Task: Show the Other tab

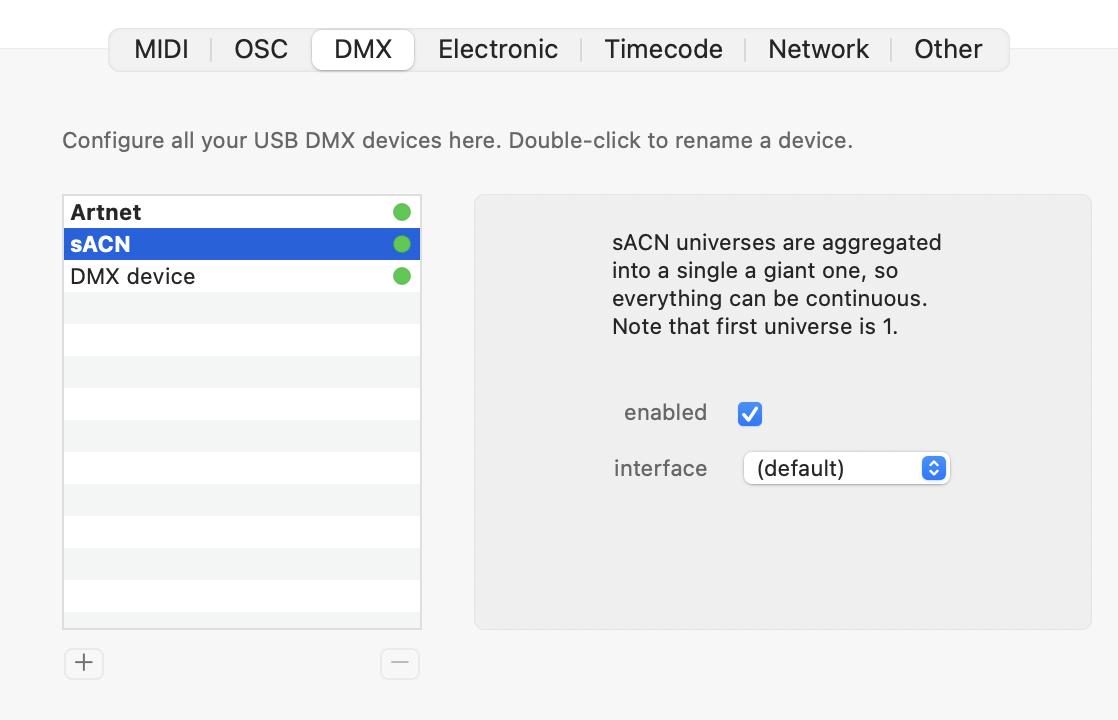Action: pyautogui.click(x=948, y=49)
